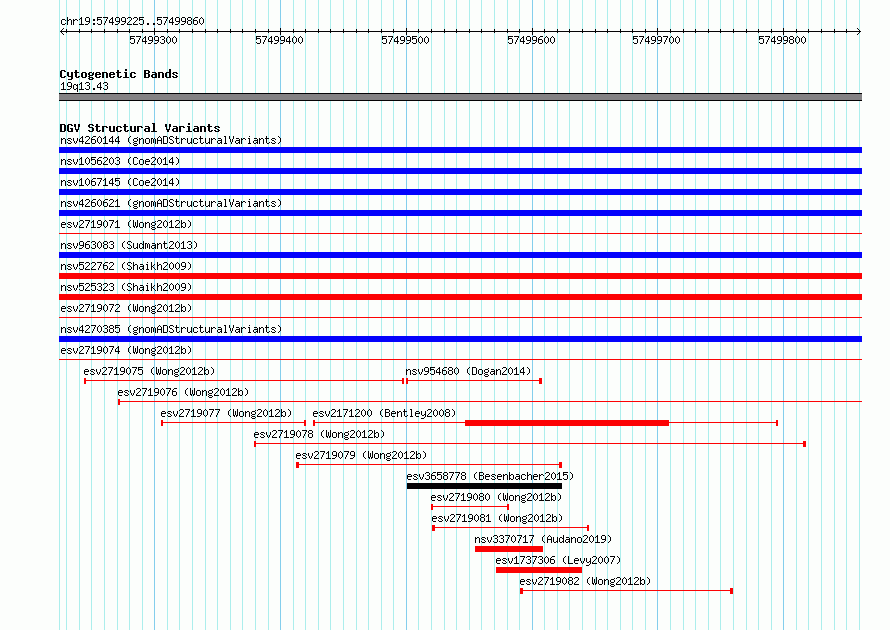Open the nsv522762 (Shaikh2009) red bar

pyautogui.click(x=460, y=276)
